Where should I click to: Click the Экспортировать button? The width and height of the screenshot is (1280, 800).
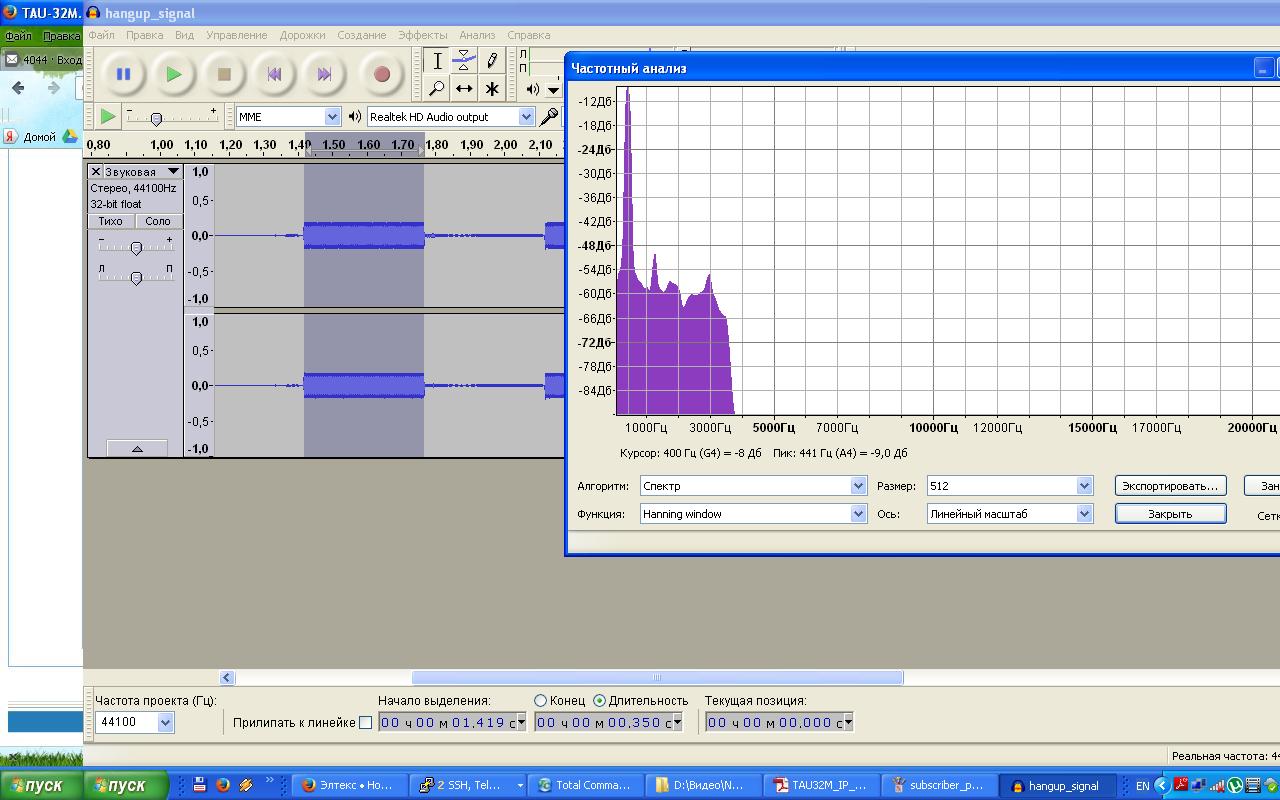pyautogui.click(x=1170, y=486)
